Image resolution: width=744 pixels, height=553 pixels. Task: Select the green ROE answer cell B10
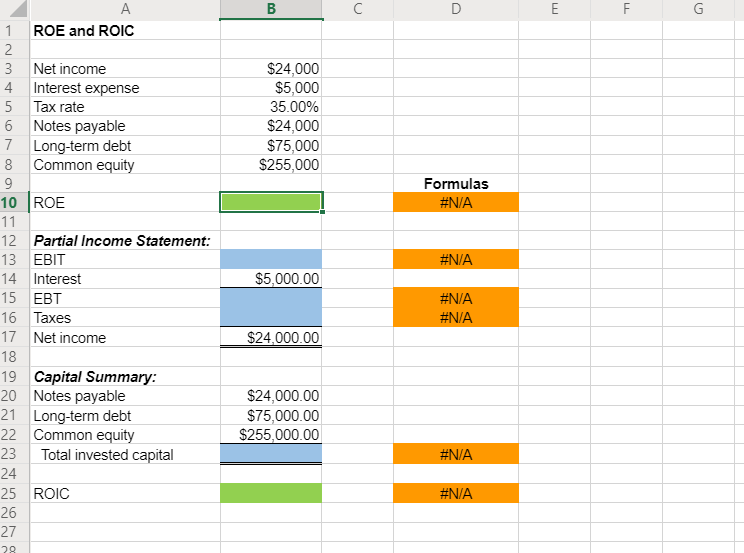coord(271,202)
